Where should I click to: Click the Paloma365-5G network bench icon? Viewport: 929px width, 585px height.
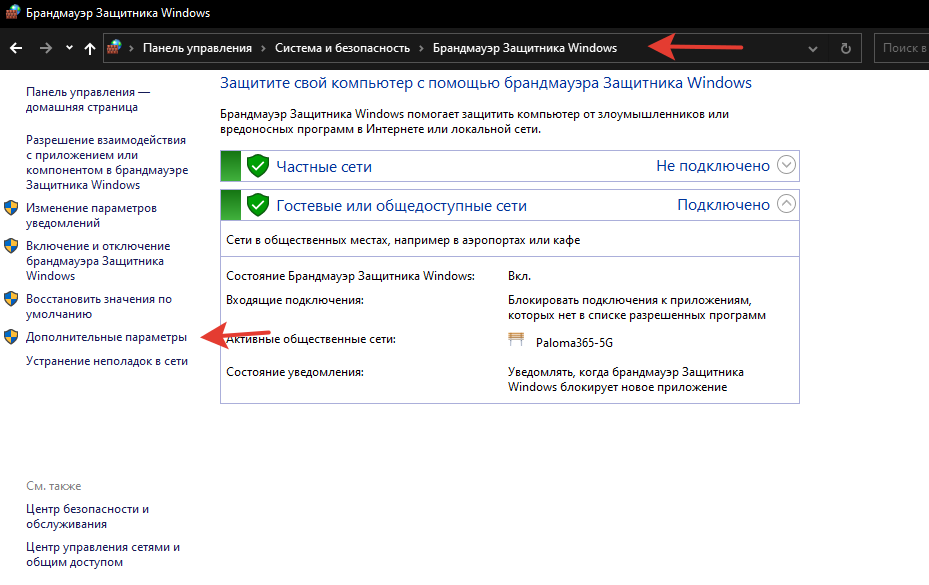(x=516, y=339)
